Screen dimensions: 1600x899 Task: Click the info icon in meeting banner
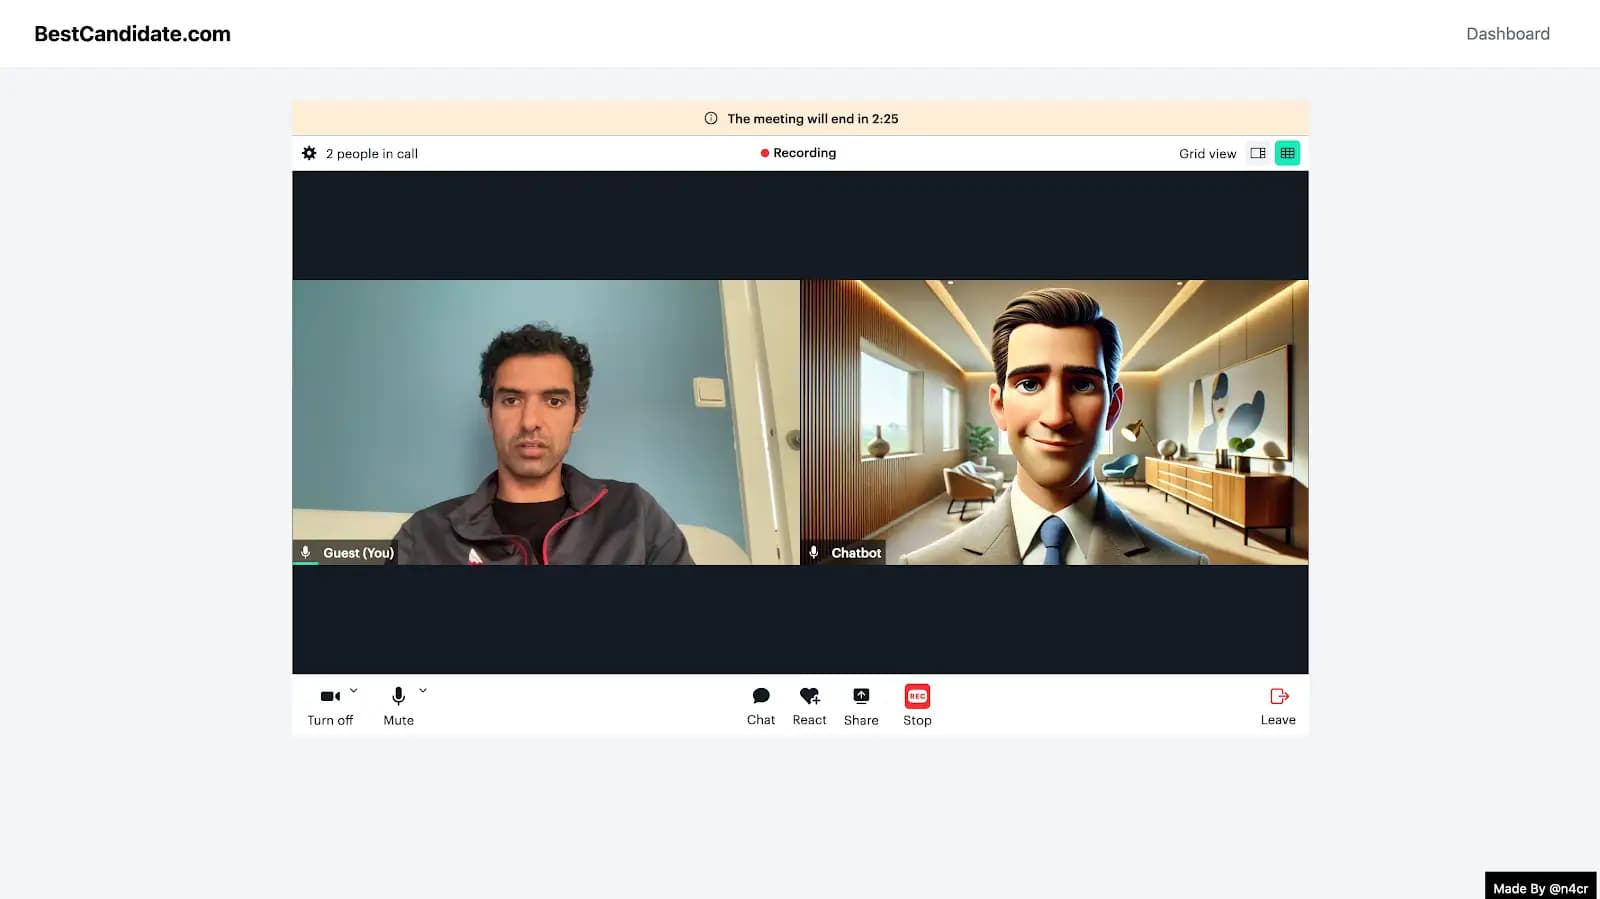click(x=711, y=118)
